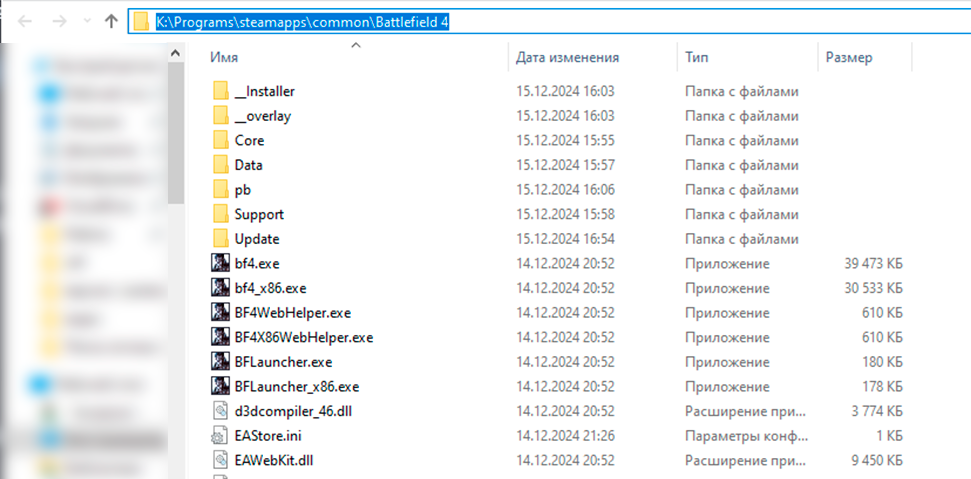Open the recent locations dropdown chevron
Screen dimensions: 971x479
87,22
